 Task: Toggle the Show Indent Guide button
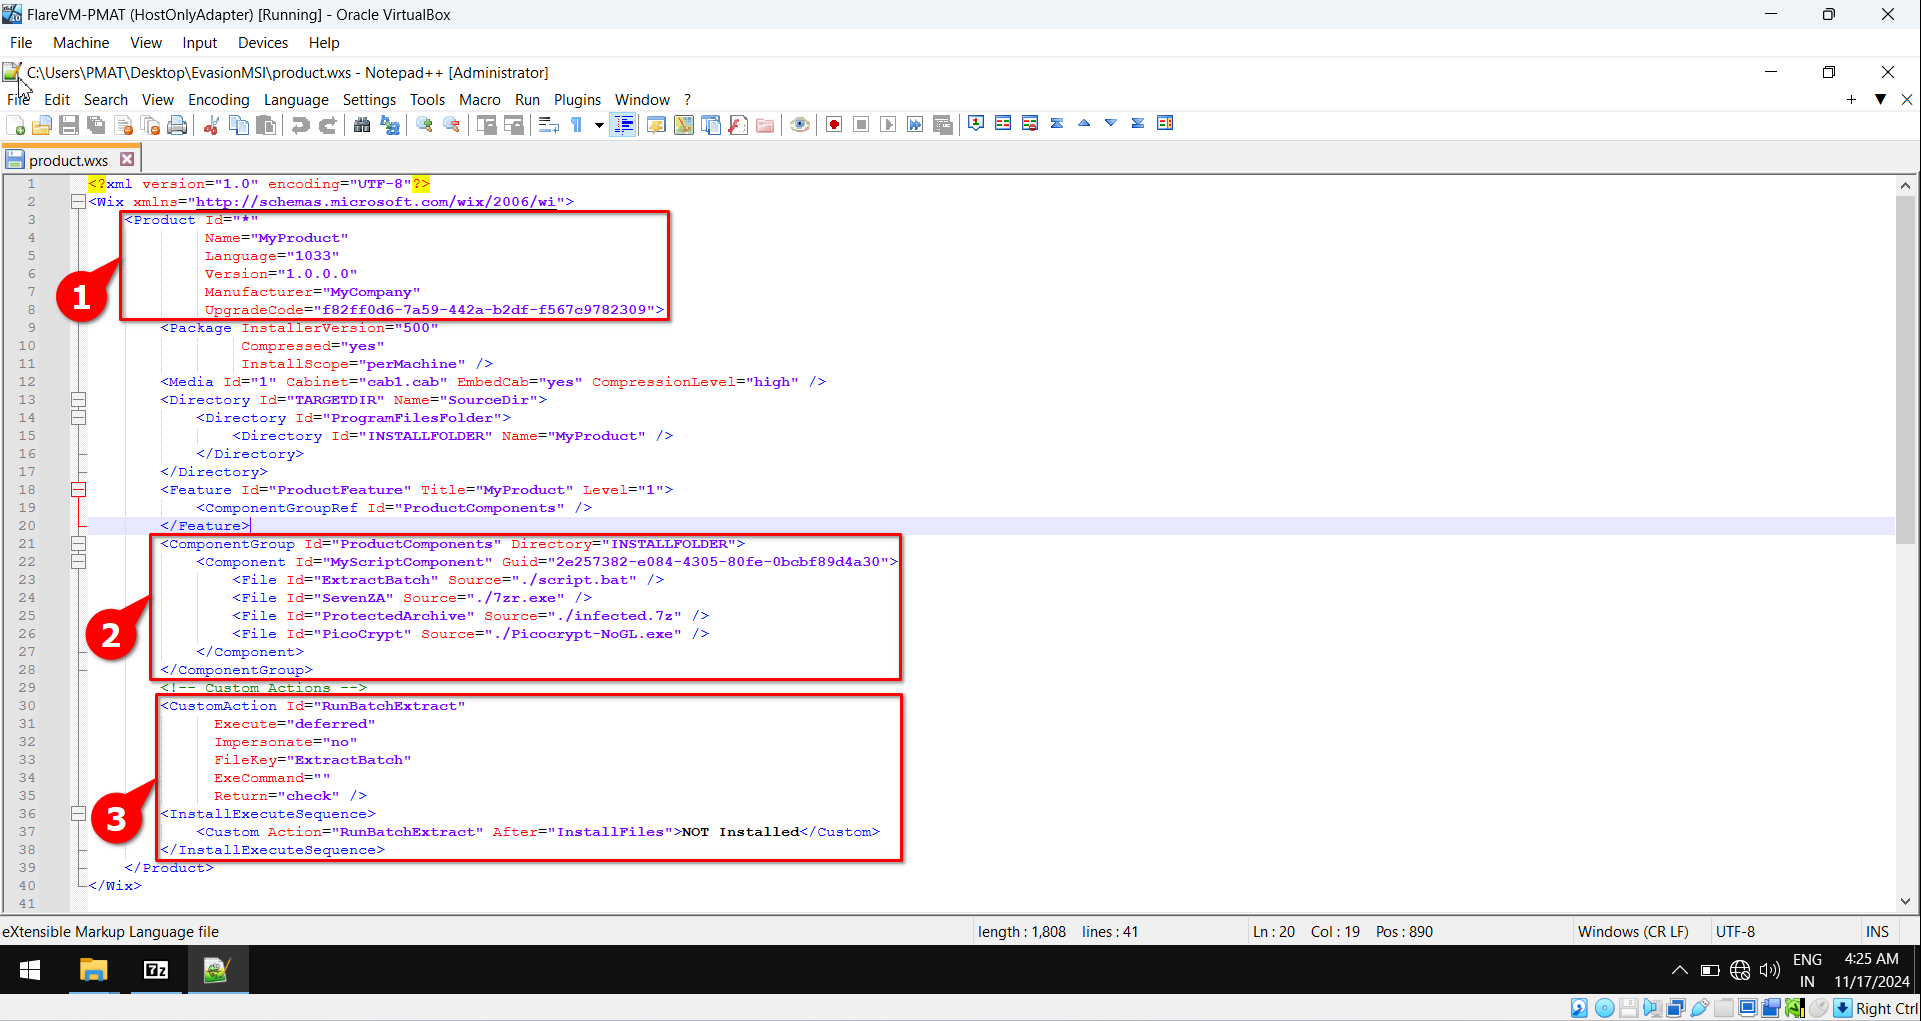point(623,125)
